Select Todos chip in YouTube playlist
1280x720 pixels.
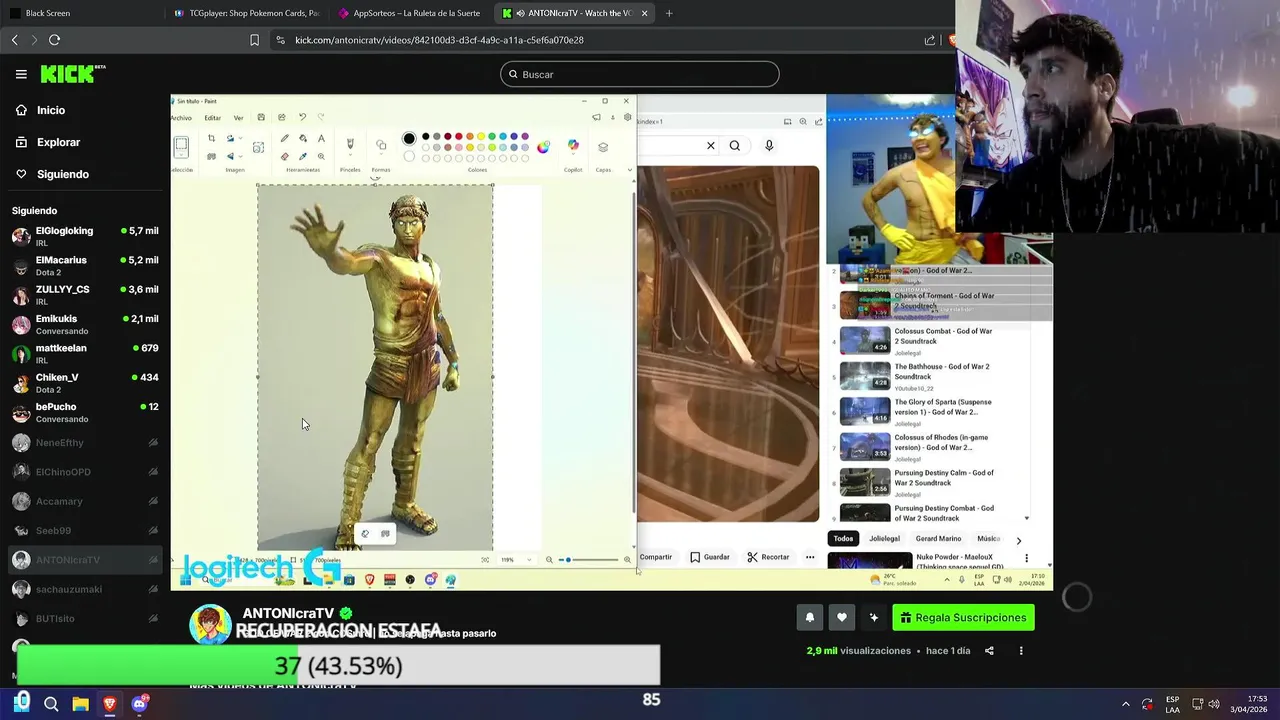pos(844,539)
